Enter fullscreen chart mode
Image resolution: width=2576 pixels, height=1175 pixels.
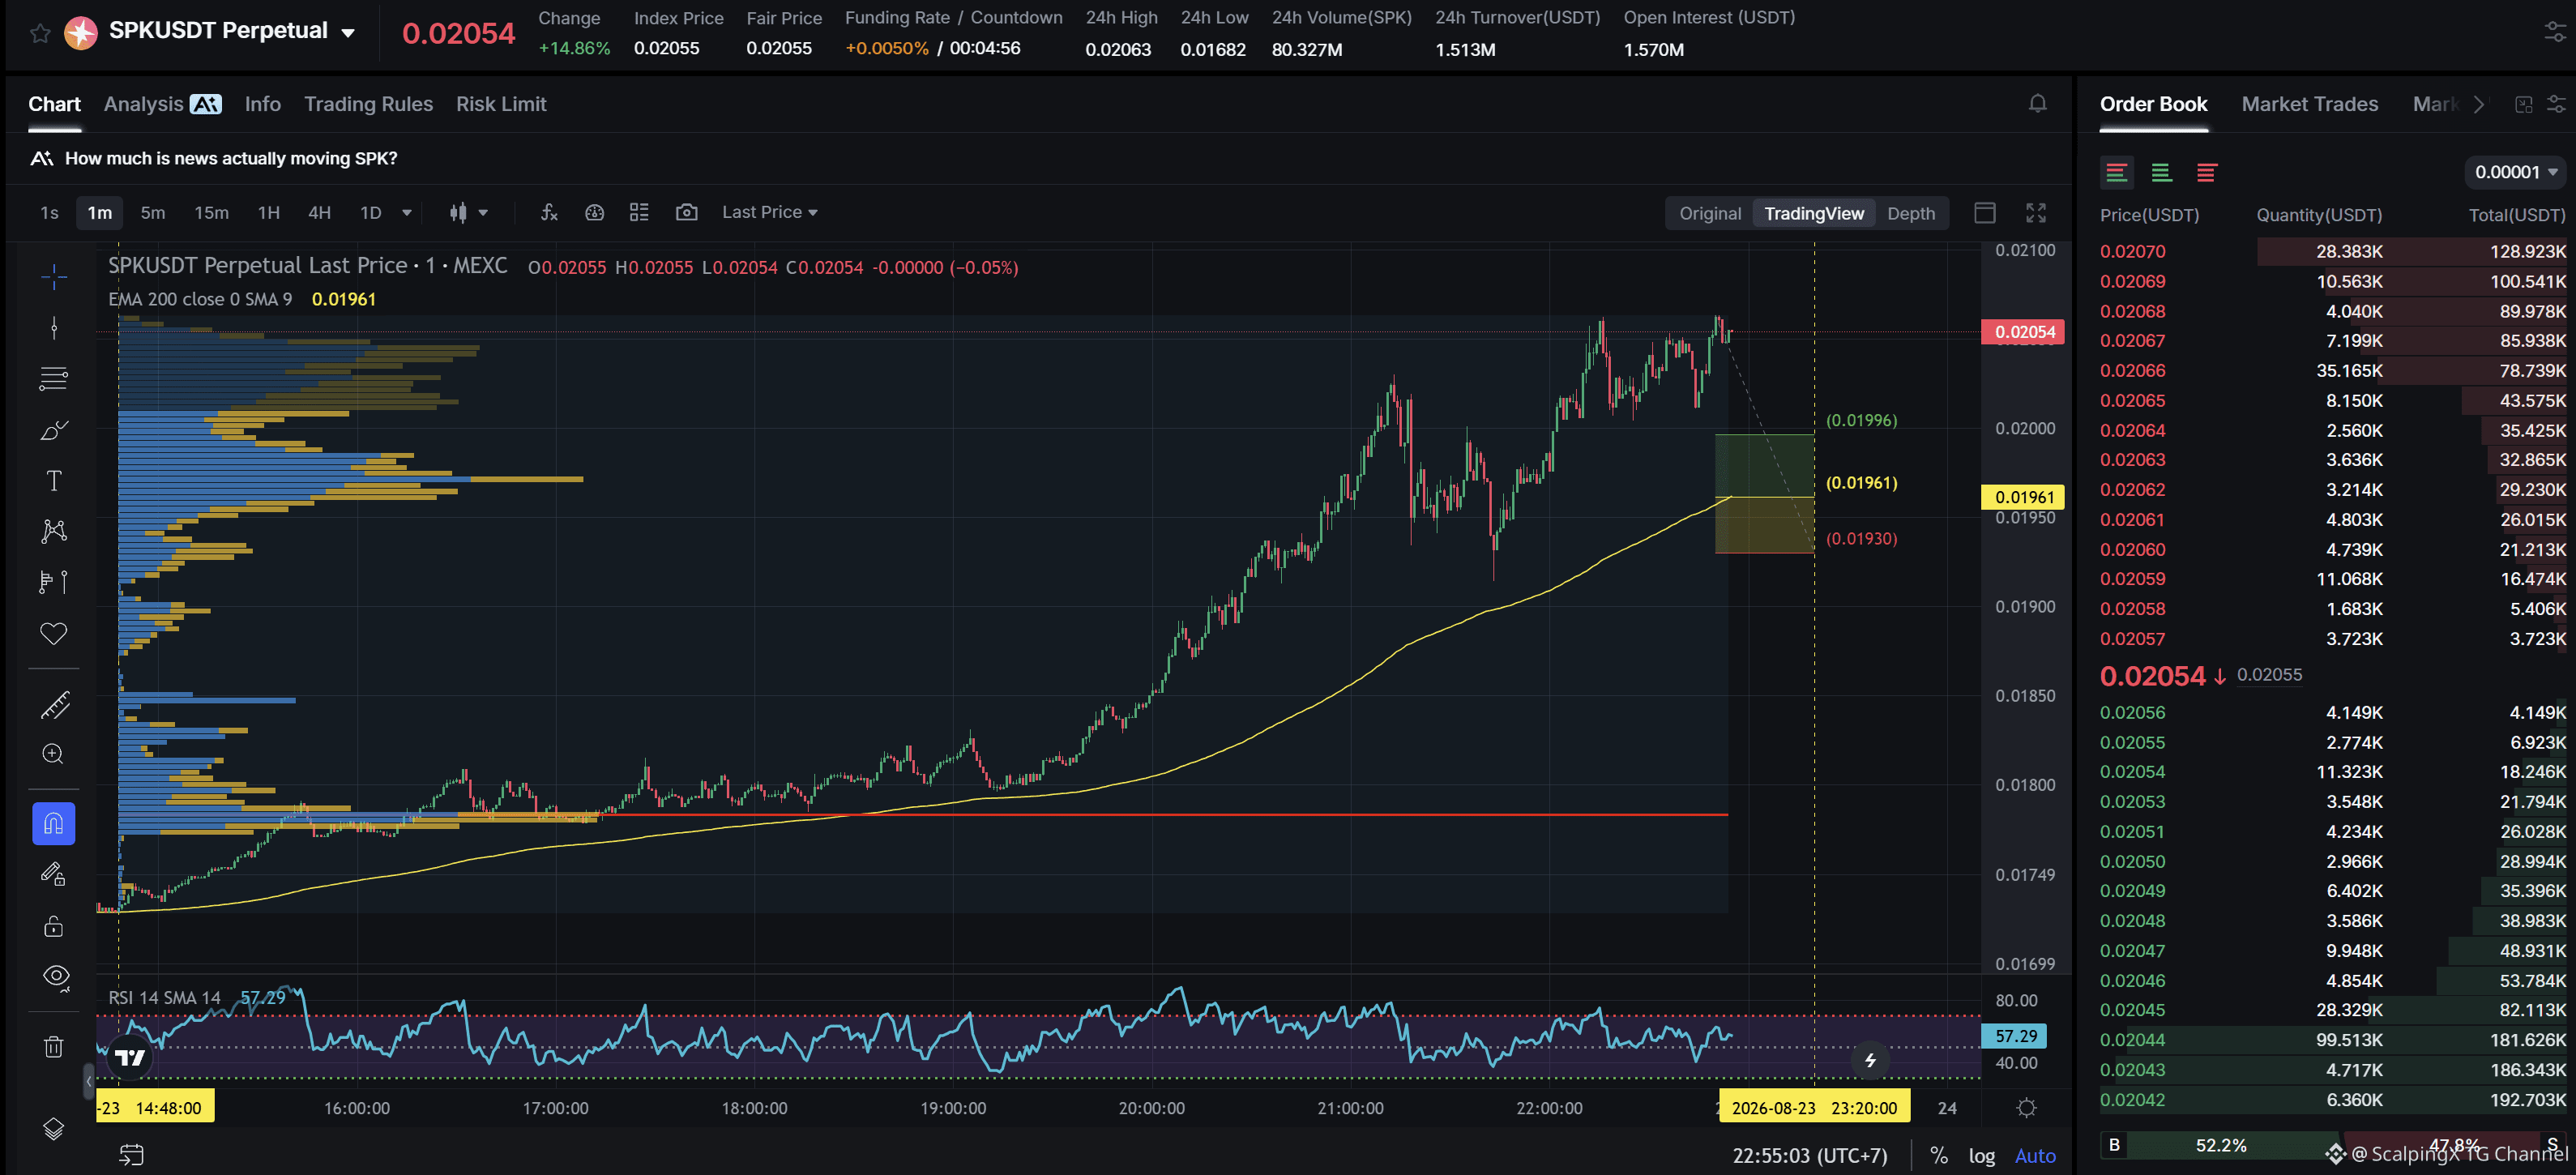point(2035,213)
